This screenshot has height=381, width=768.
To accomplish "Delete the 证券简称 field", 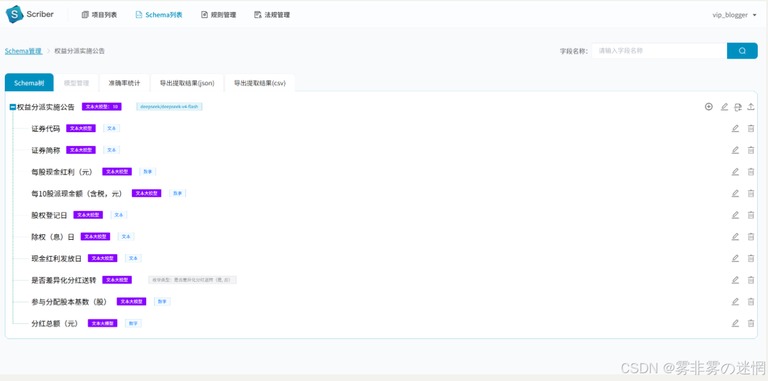I will tap(751, 150).
